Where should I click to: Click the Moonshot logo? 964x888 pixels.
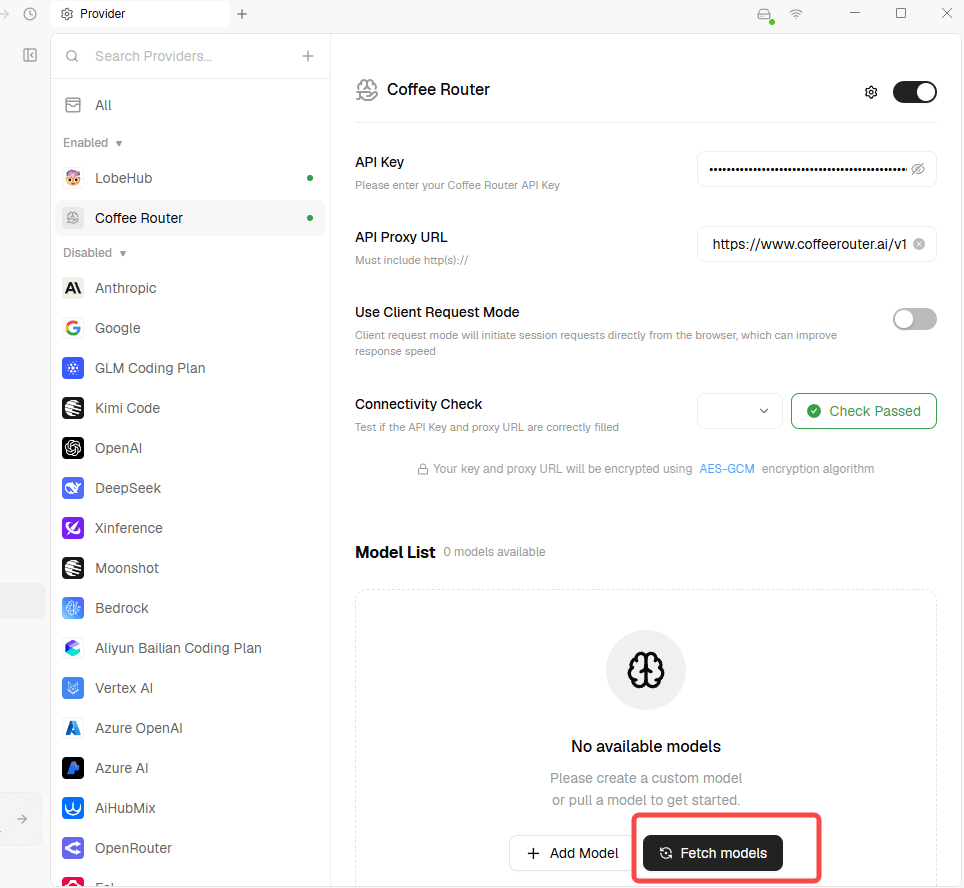point(73,568)
